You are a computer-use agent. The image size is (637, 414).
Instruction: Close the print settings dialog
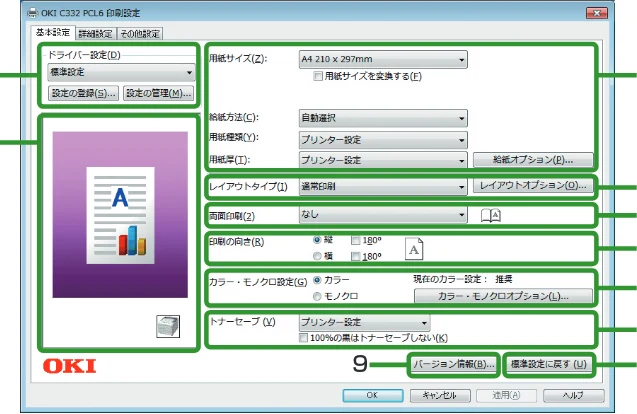pos(597,13)
